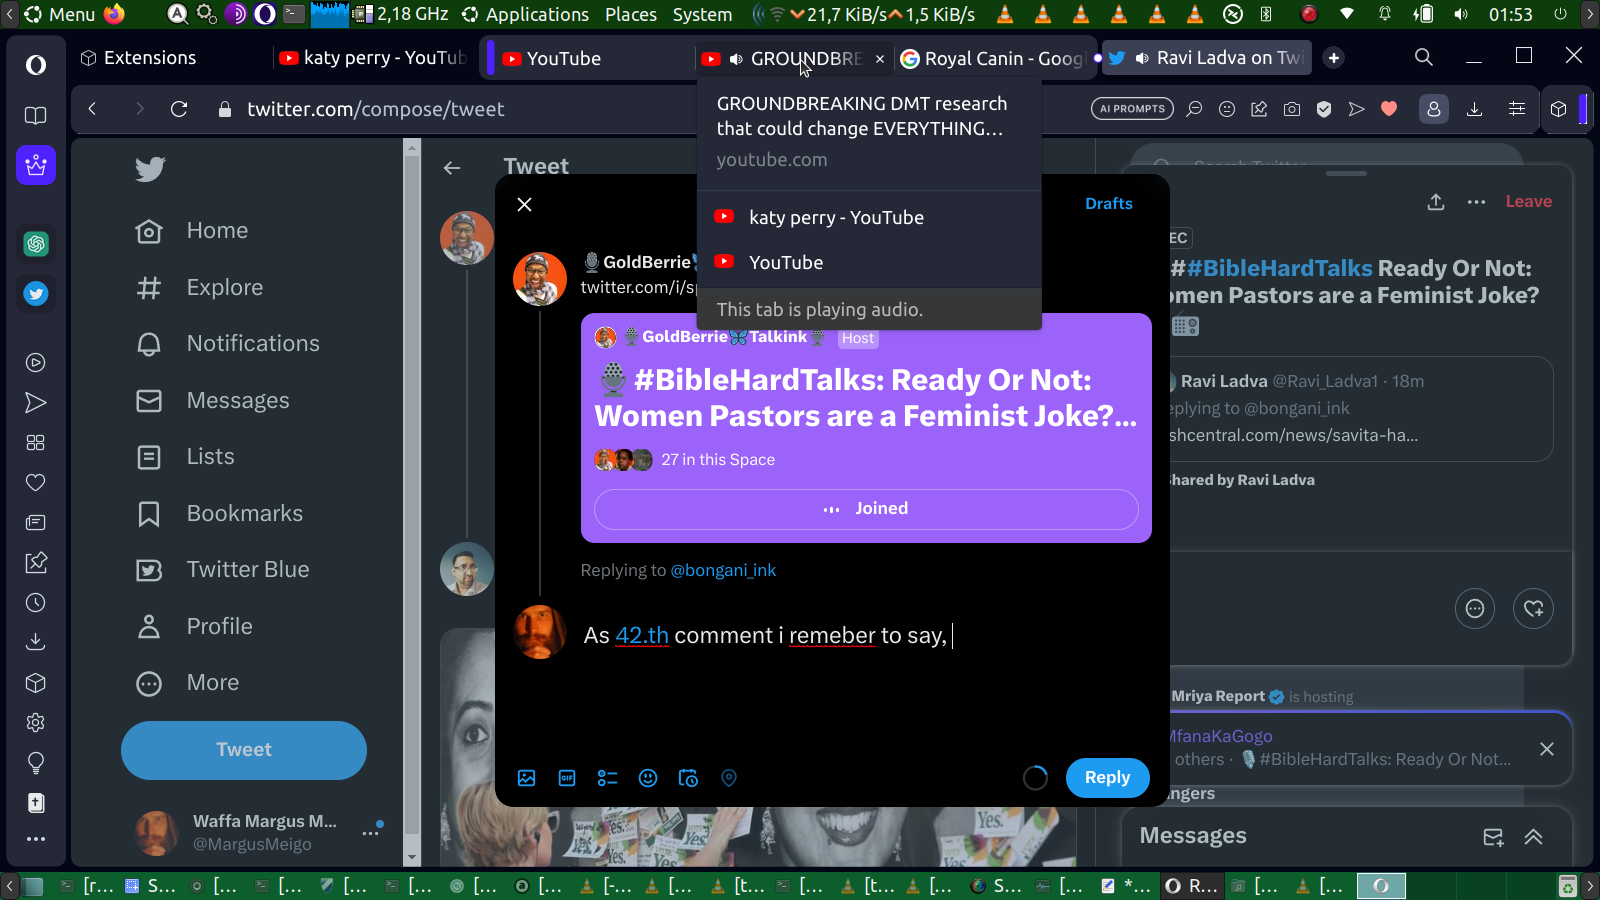This screenshot has height=900, width=1600.
Task: Click the ad-blocker shield icon in address bar
Action: [1324, 109]
